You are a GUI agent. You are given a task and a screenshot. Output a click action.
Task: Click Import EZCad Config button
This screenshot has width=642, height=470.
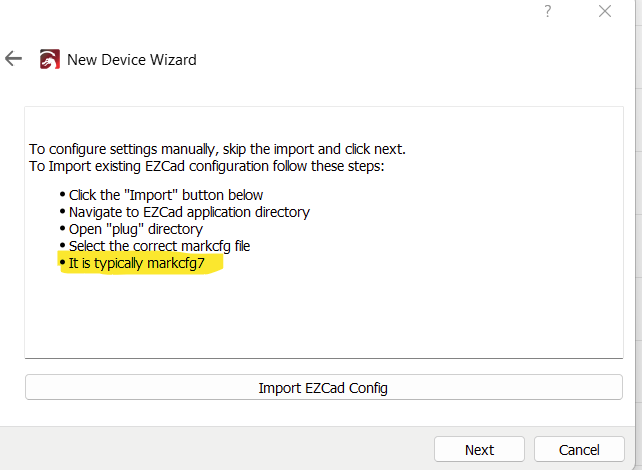324,387
